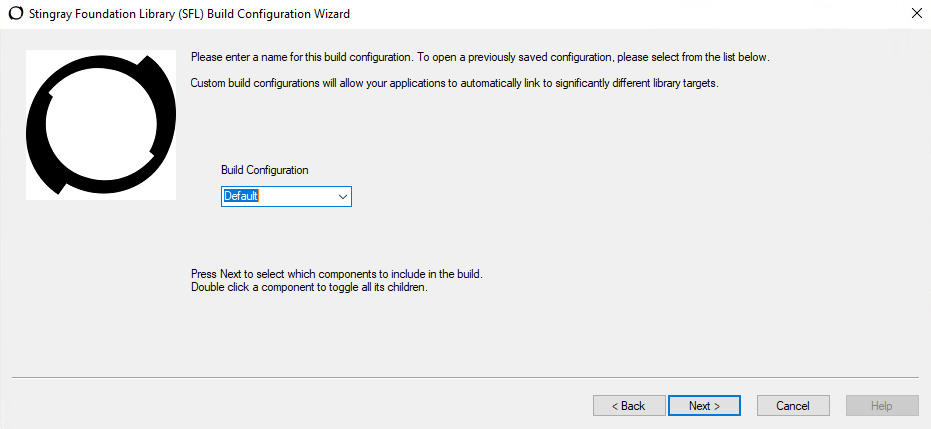This screenshot has height=429, width=931.
Task: Click the Stingray icon in the title bar
Action: pos(15,13)
